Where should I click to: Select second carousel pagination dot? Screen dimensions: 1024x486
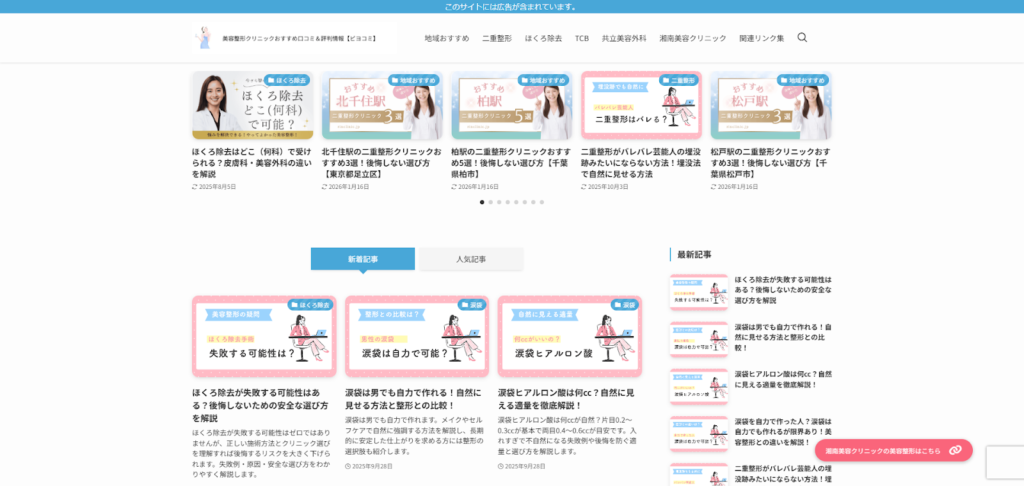490,202
